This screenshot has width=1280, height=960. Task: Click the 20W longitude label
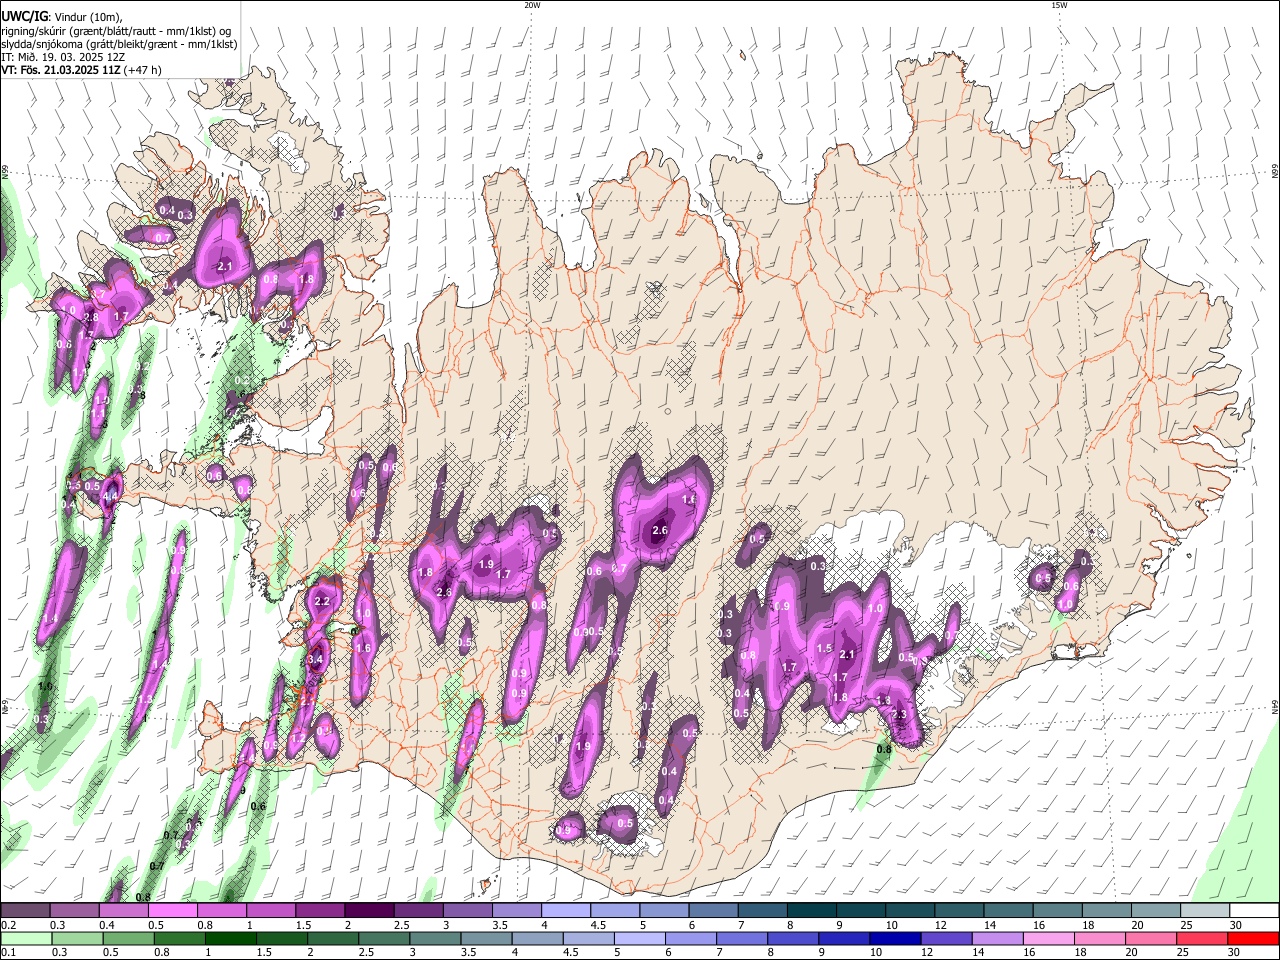pos(532,5)
